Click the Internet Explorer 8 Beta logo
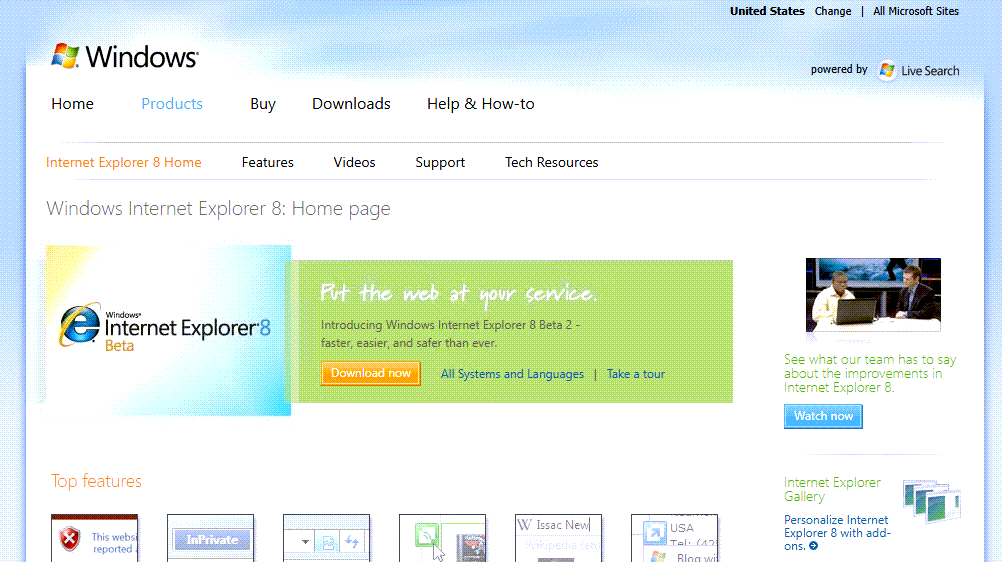Viewport: 1002px width, 562px height. click(x=165, y=329)
